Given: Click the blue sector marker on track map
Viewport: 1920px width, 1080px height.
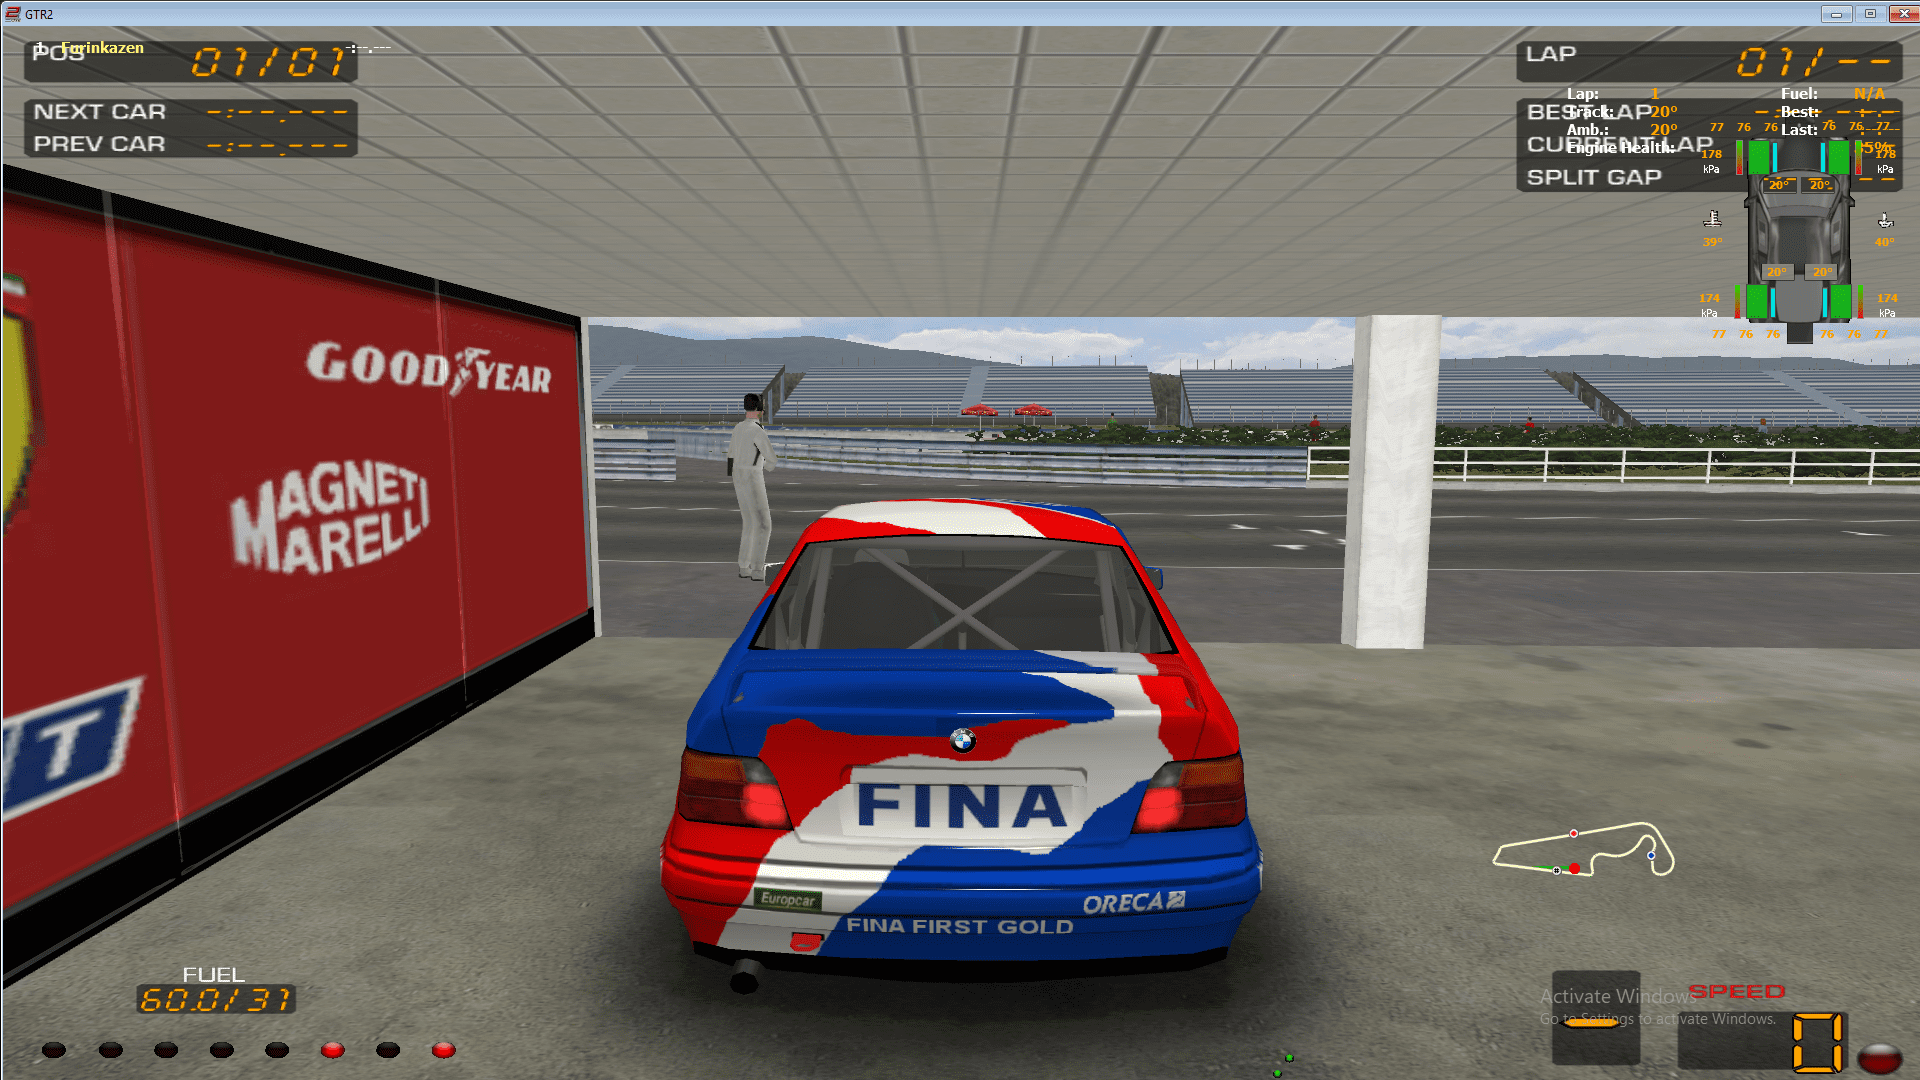Looking at the screenshot, I should [x=1651, y=855].
